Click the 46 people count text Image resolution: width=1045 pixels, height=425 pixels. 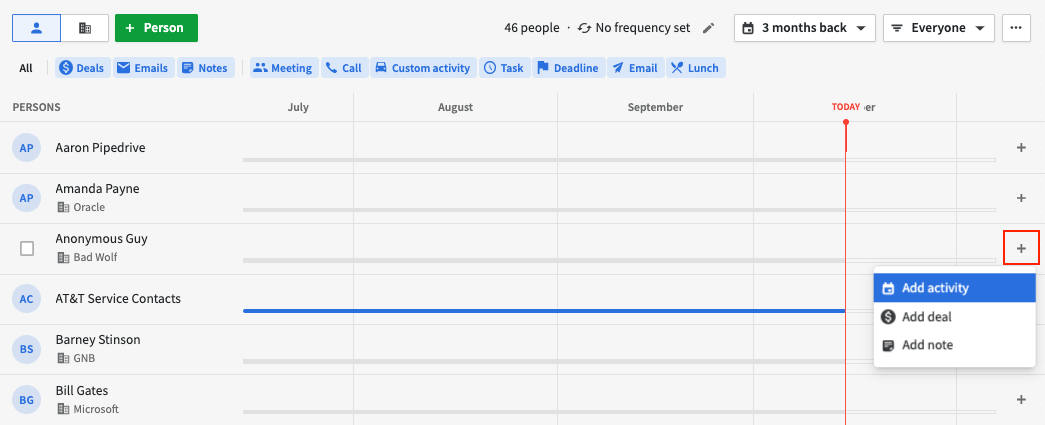tap(532, 28)
